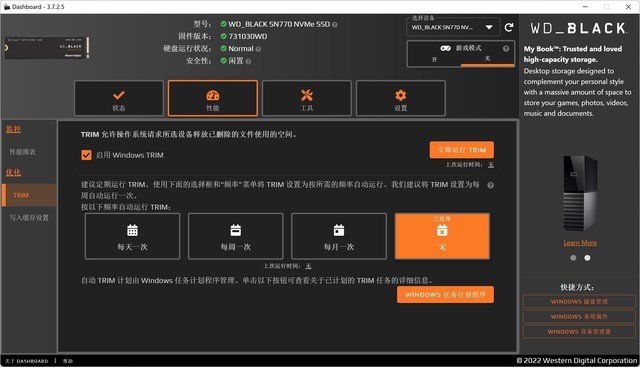Click the Normal drive health info icon
The width and height of the screenshot is (640, 367).
(x=258, y=49)
